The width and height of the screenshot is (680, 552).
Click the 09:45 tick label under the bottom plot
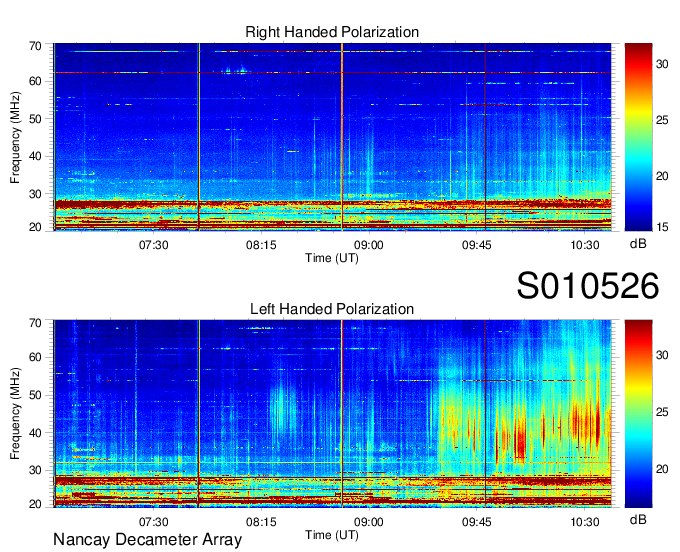[477, 522]
